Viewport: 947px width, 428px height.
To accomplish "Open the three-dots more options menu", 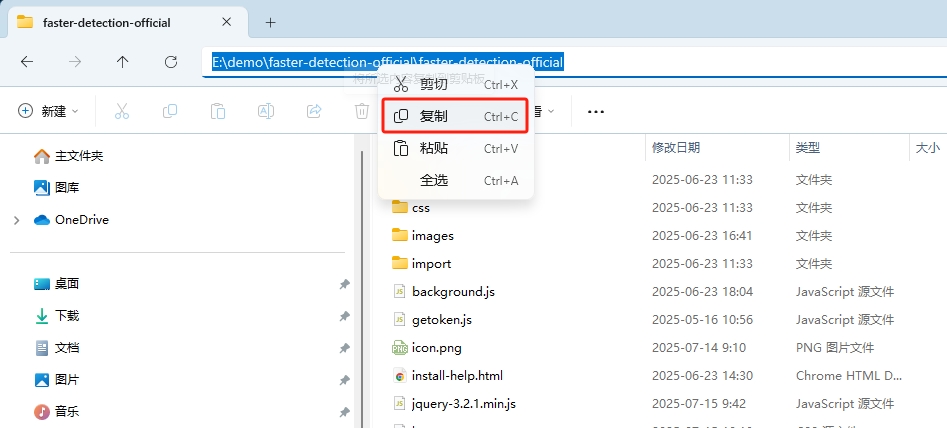I will coord(596,111).
